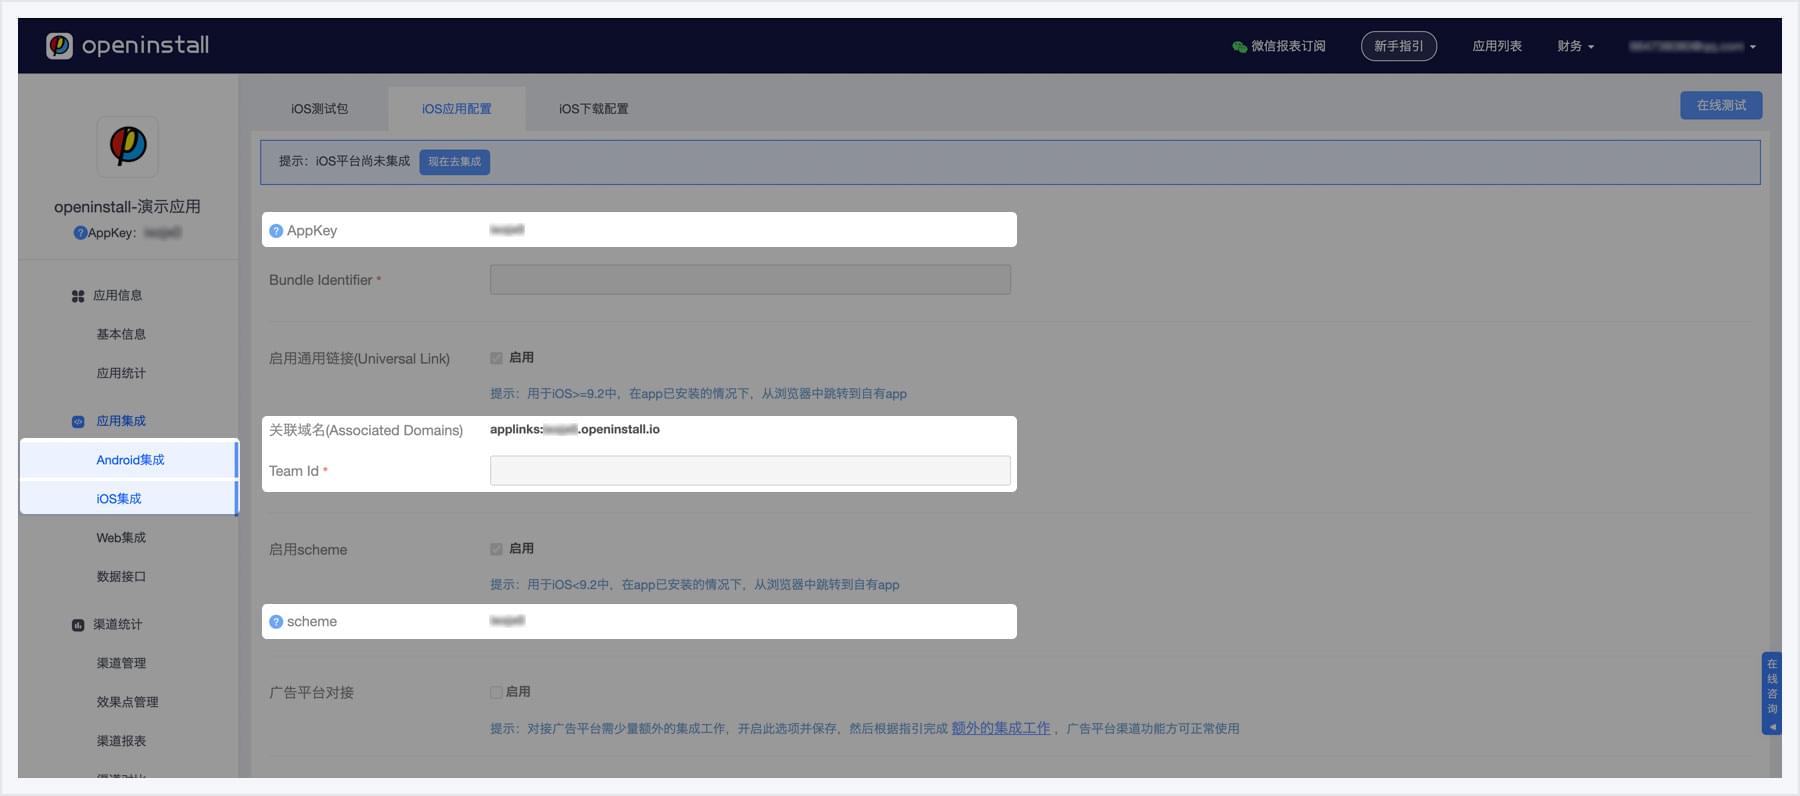Viewport: 1800px width, 796px height.
Task: Click the WeChat icon beside 微信报表订阅
Action: pyautogui.click(x=1239, y=46)
